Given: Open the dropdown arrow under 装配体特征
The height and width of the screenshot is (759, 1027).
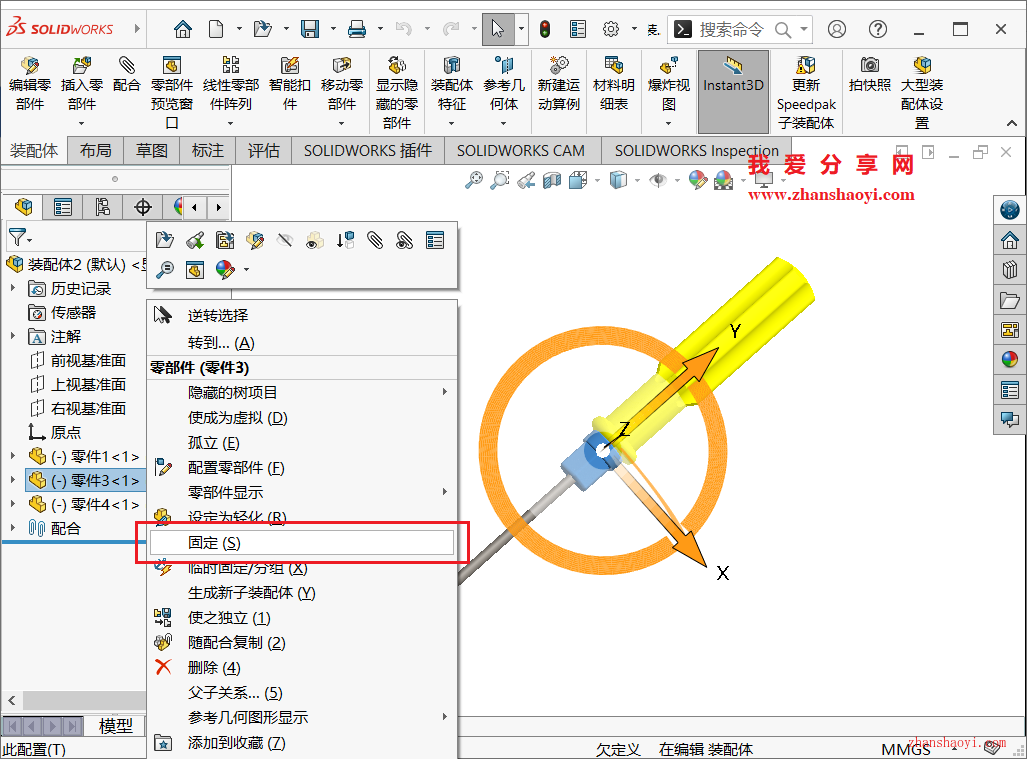Looking at the screenshot, I should 451,123.
